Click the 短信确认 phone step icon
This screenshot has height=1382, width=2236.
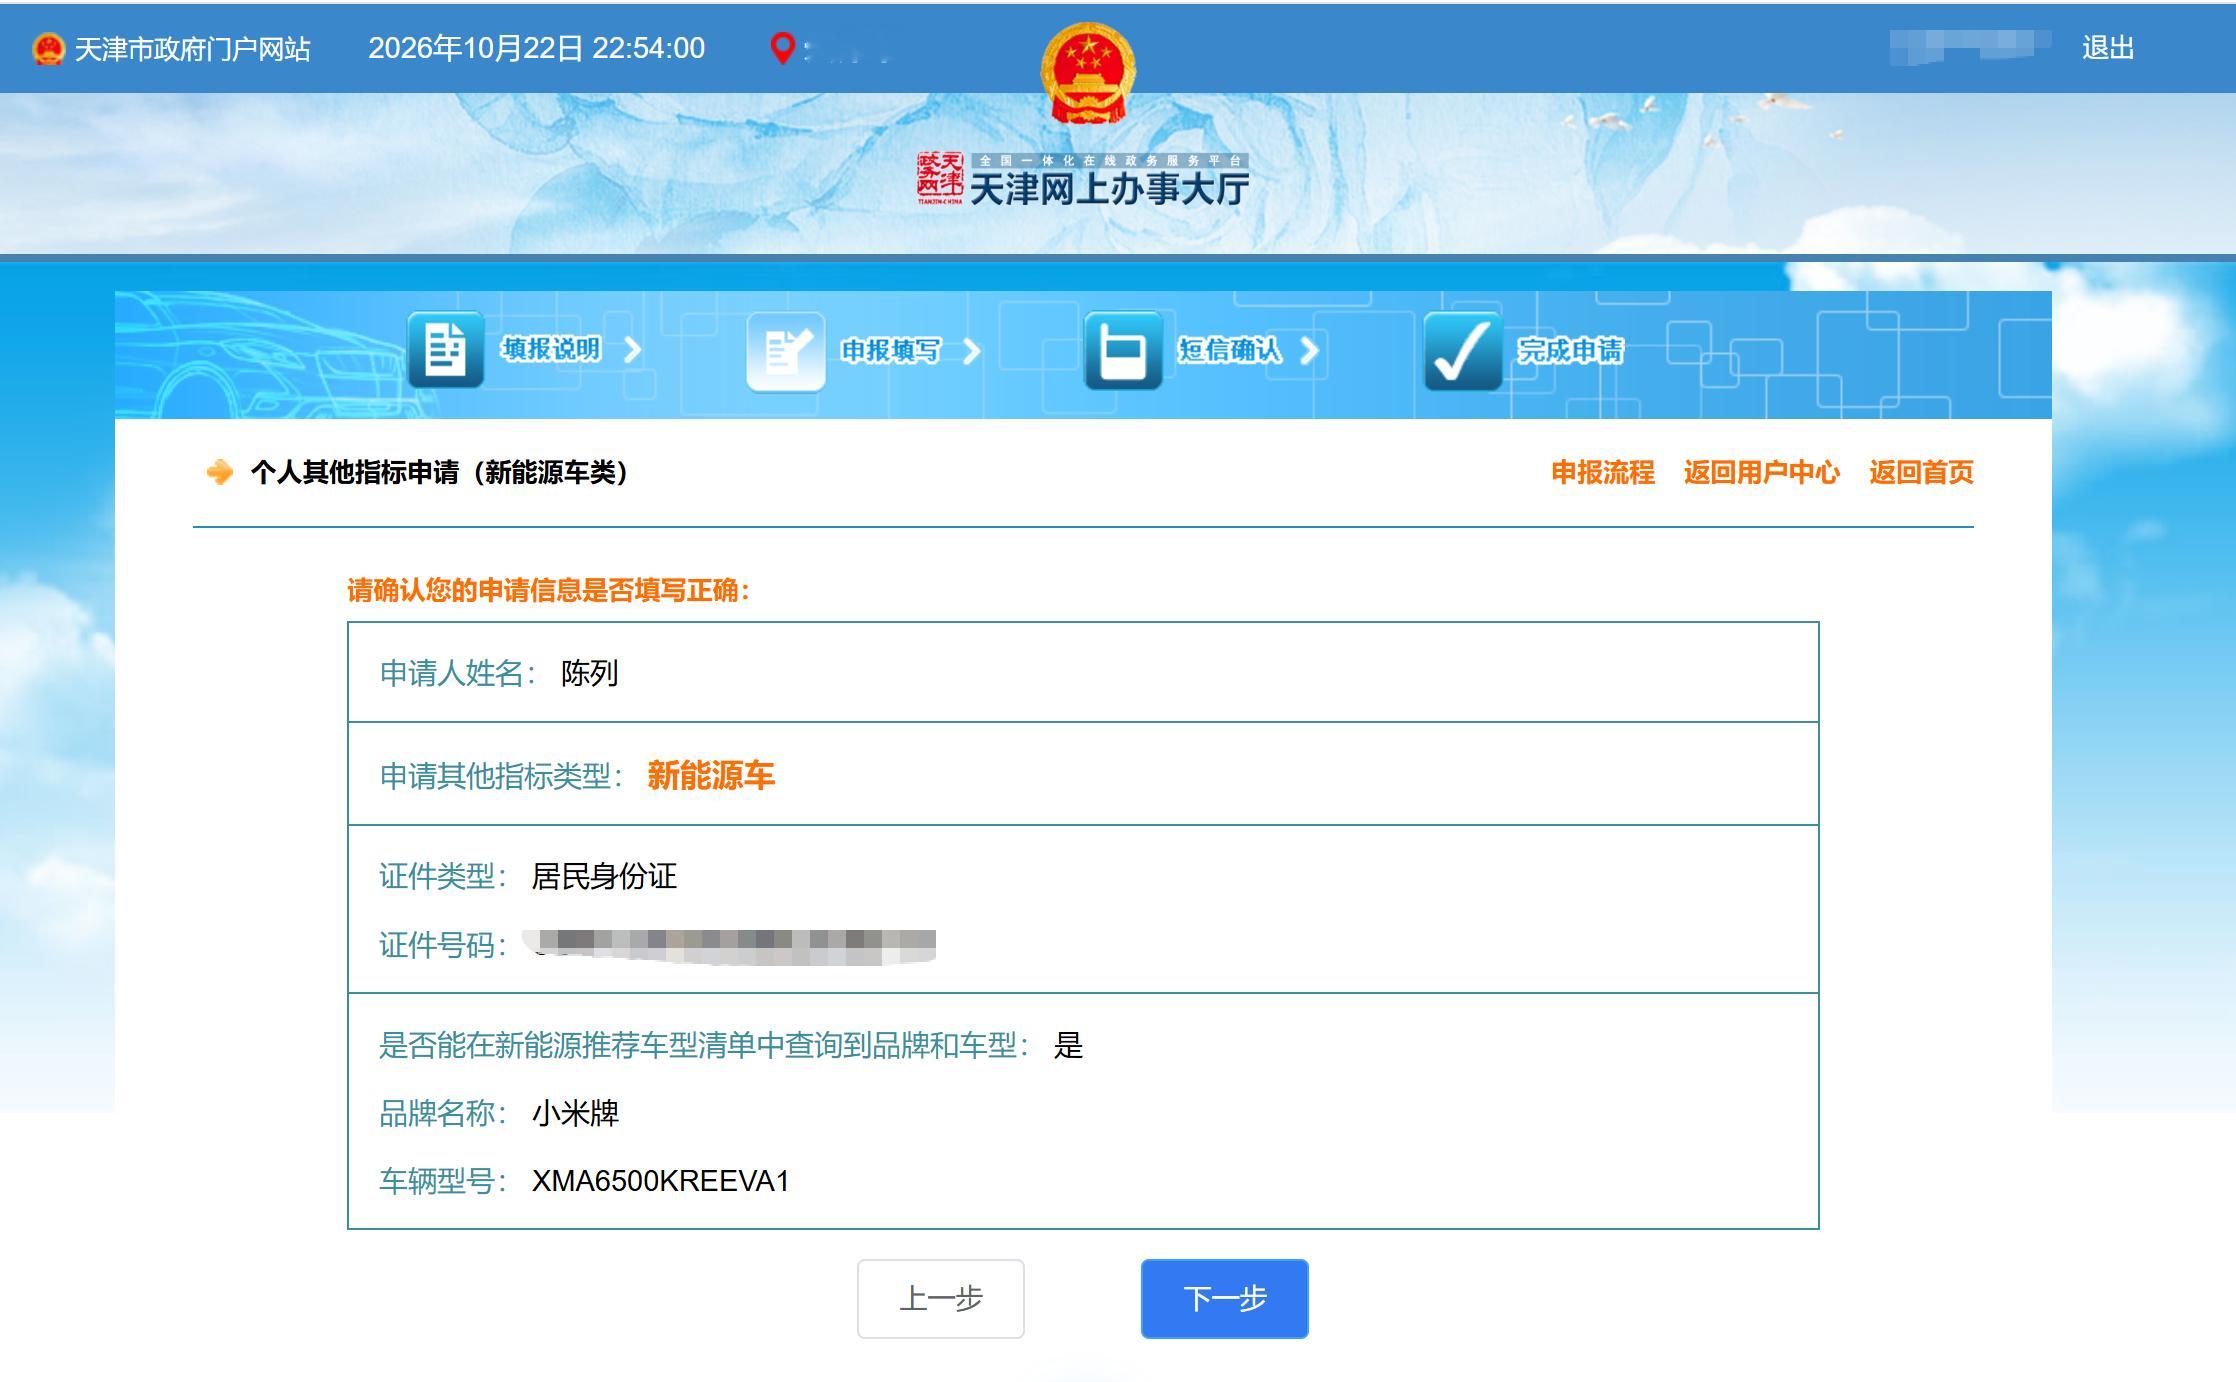(1123, 351)
